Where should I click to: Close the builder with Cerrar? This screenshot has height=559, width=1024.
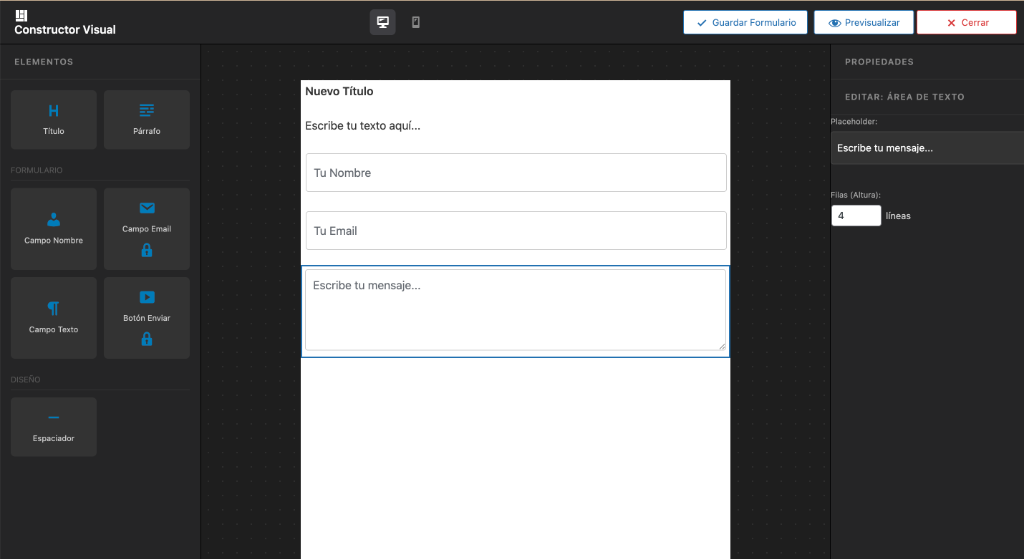point(966,22)
